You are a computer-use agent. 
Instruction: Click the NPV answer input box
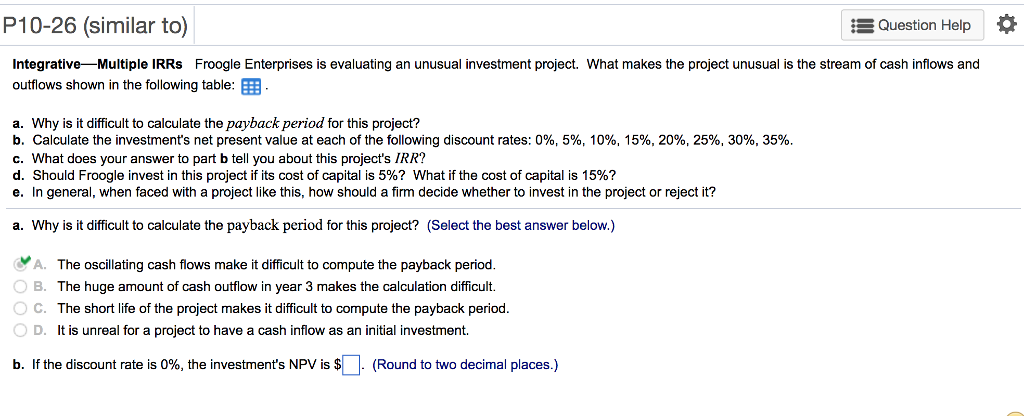click(351, 366)
